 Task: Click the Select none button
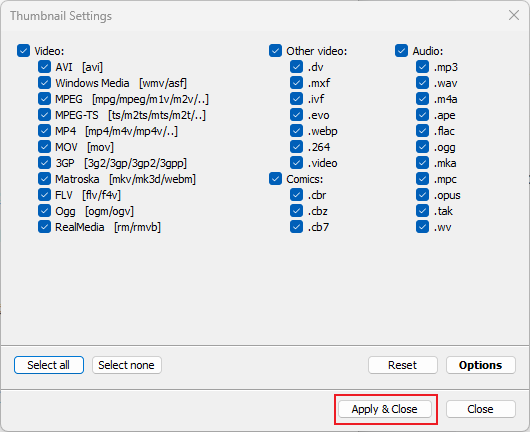(x=127, y=365)
